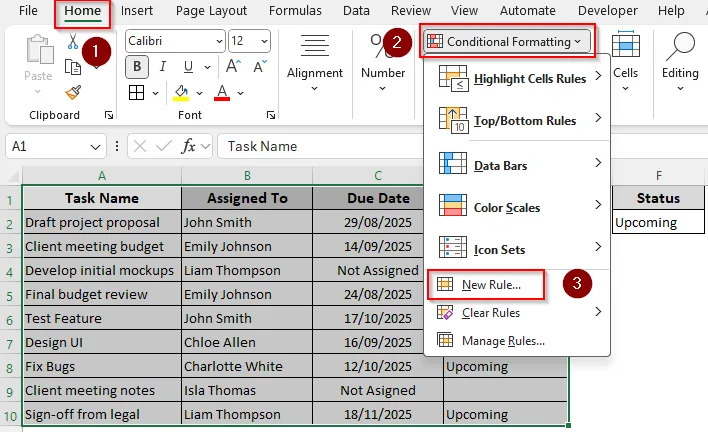Click cell '18/11/2025'
The width and height of the screenshot is (708, 432).
click(x=378, y=414)
